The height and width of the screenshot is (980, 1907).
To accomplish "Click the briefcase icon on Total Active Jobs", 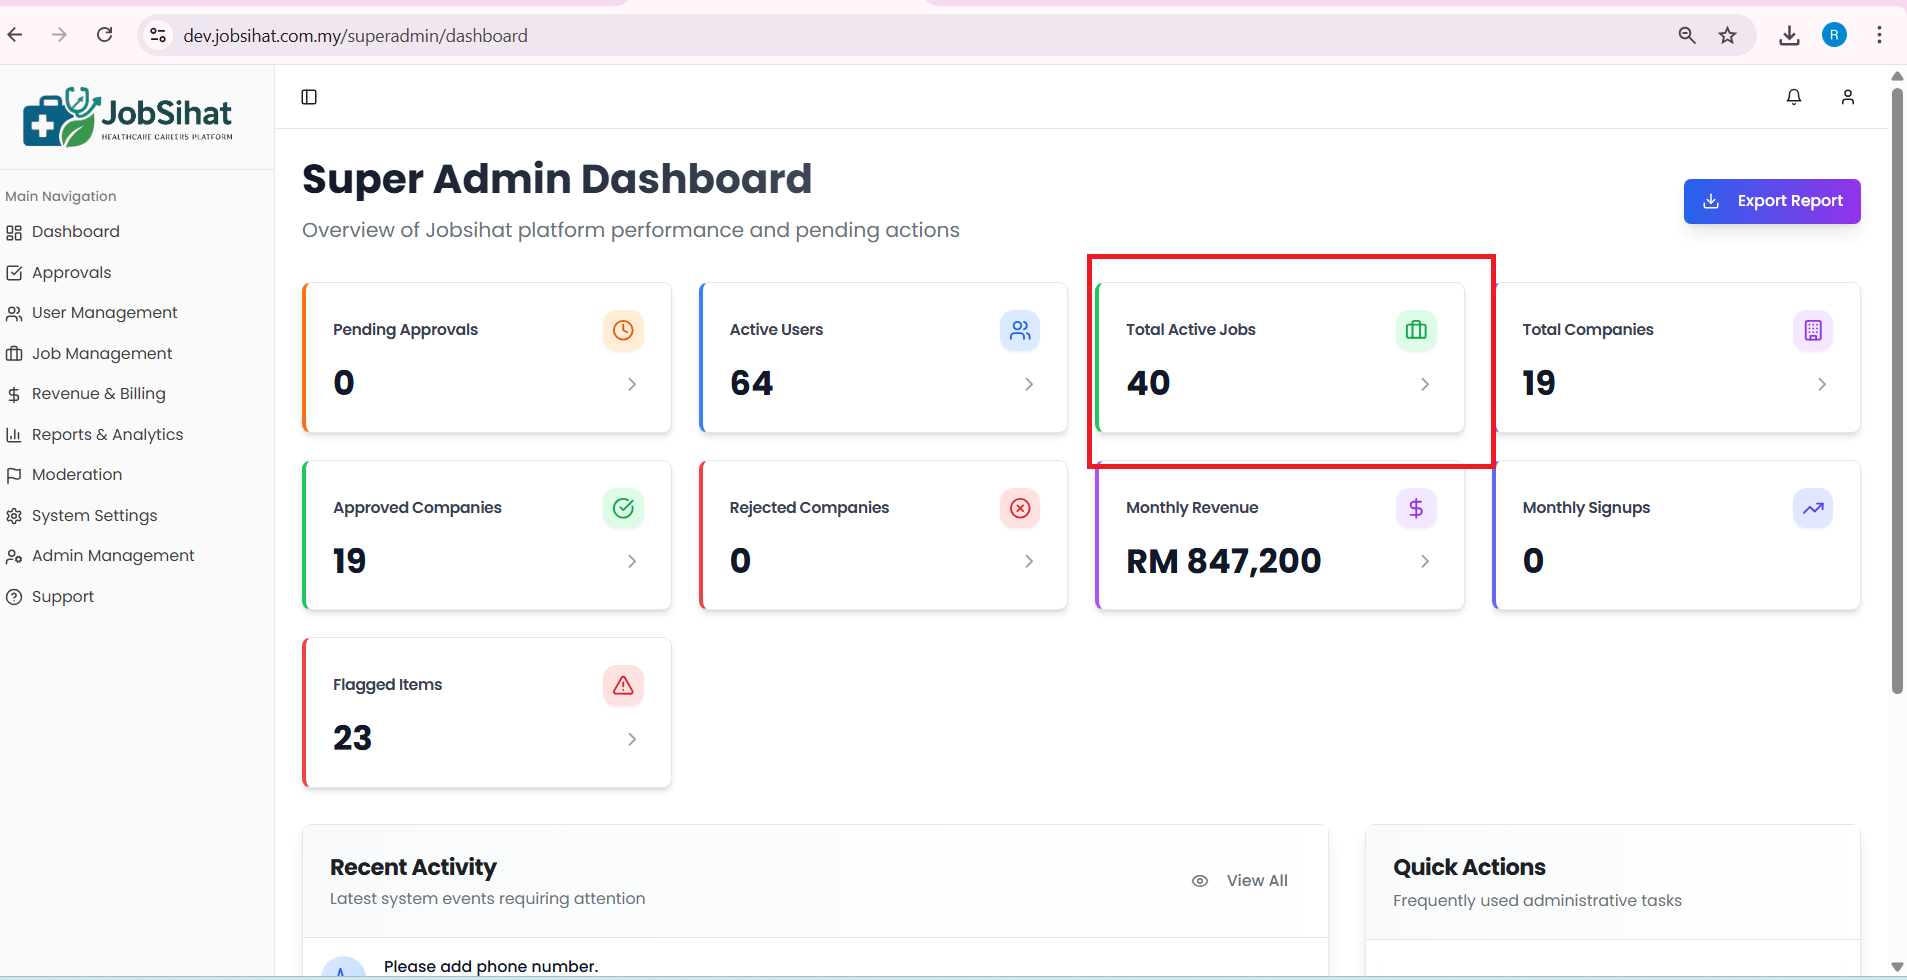I will 1416,330.
